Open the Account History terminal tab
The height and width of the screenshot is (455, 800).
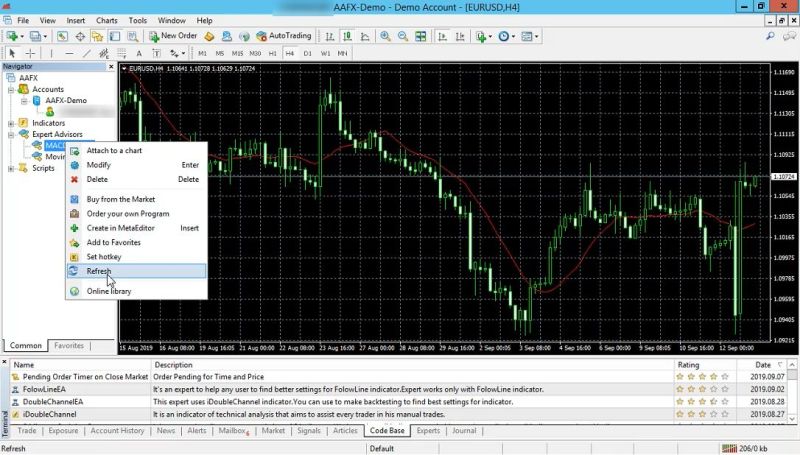point(117,431)
